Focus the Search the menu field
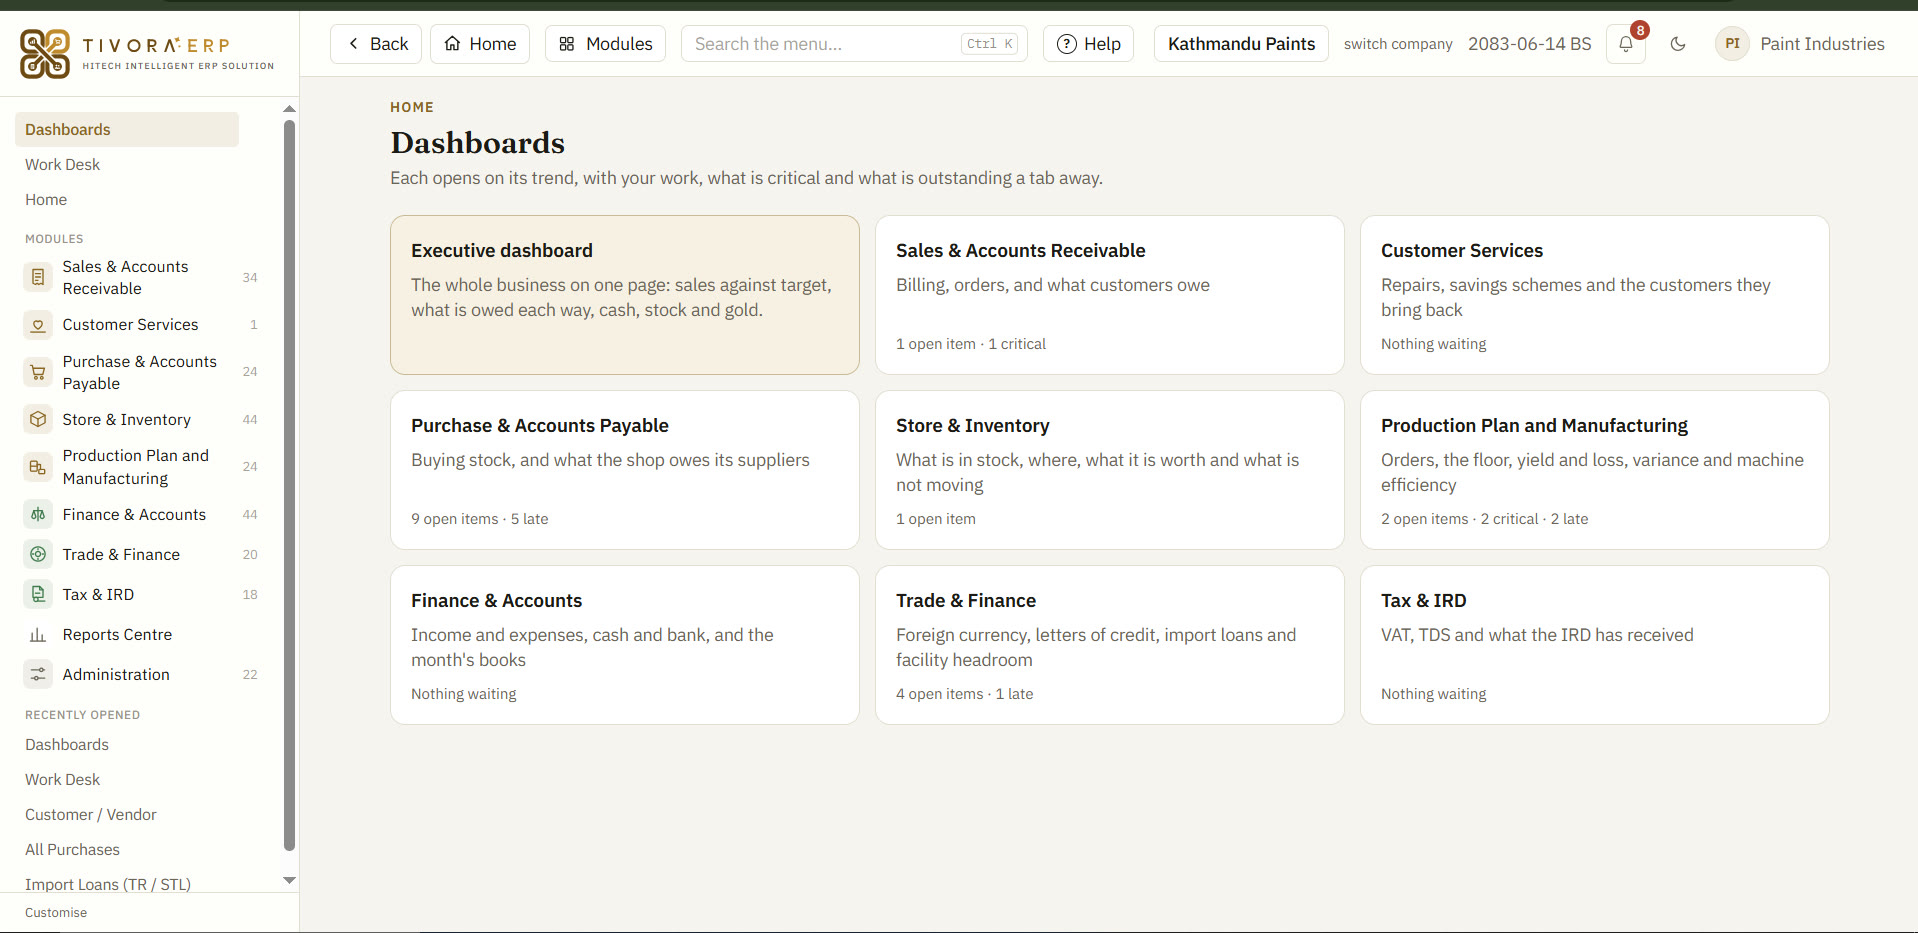 point(854,44)
